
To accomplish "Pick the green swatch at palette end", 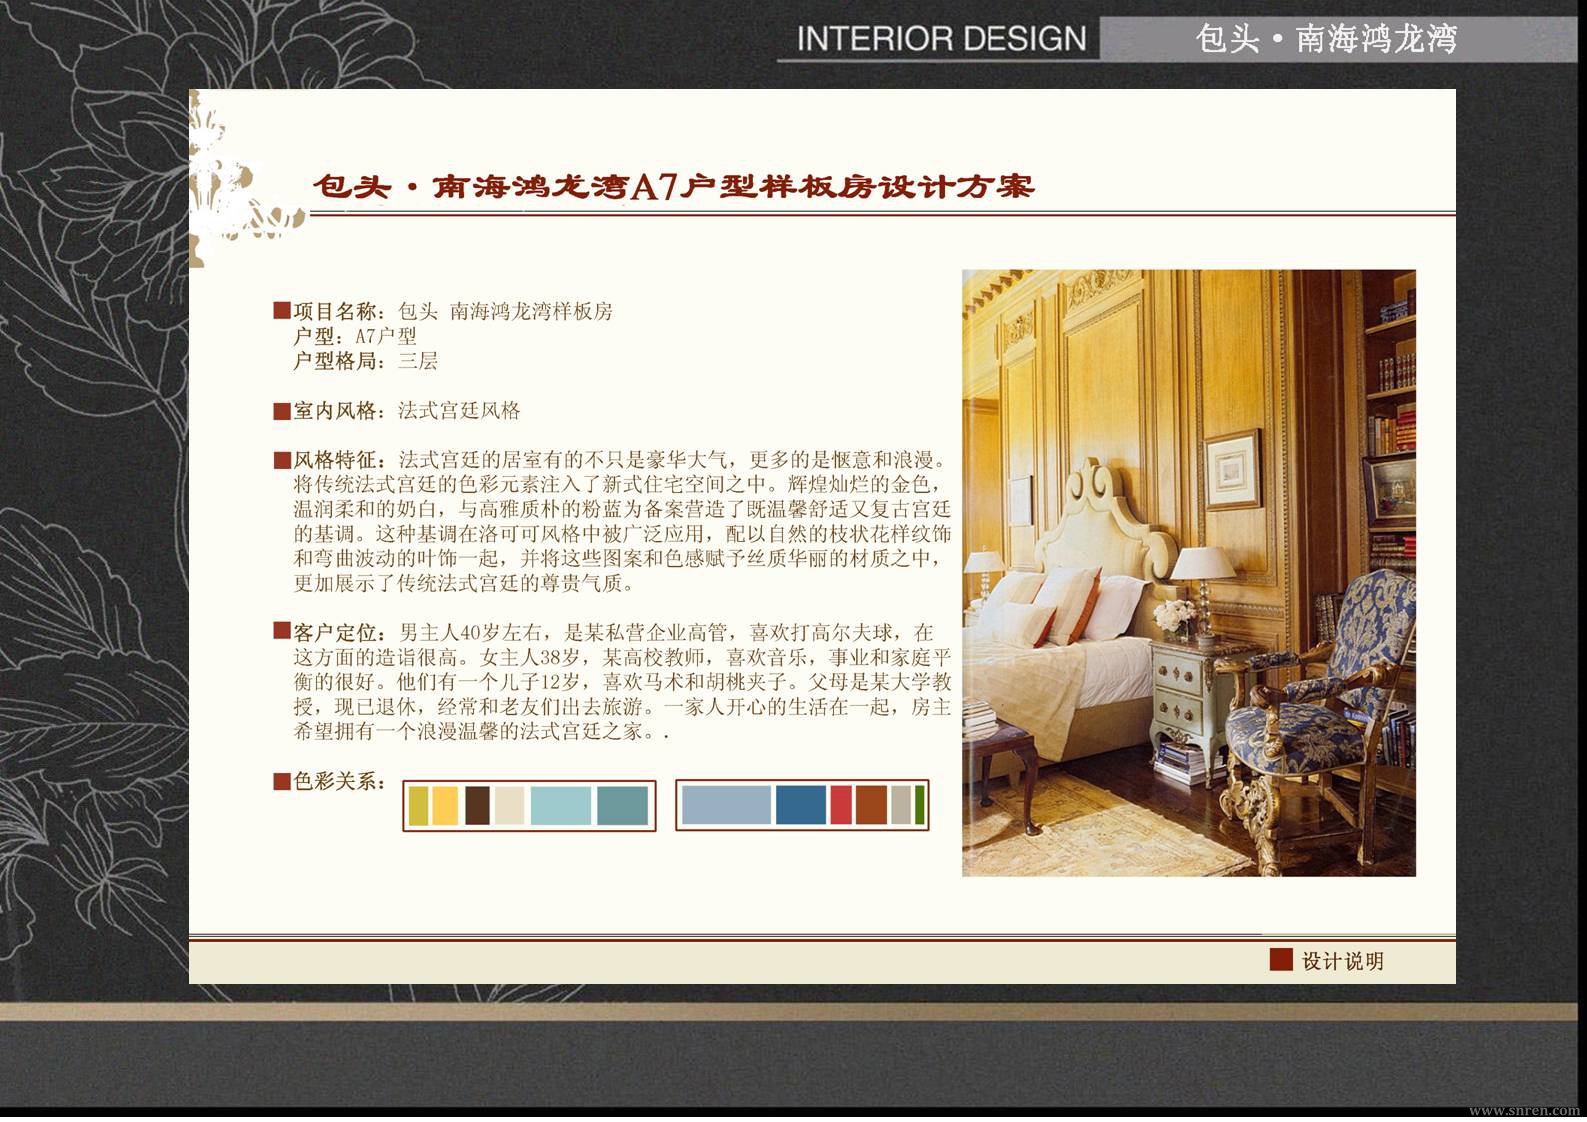I will click(x=919, y=805).
